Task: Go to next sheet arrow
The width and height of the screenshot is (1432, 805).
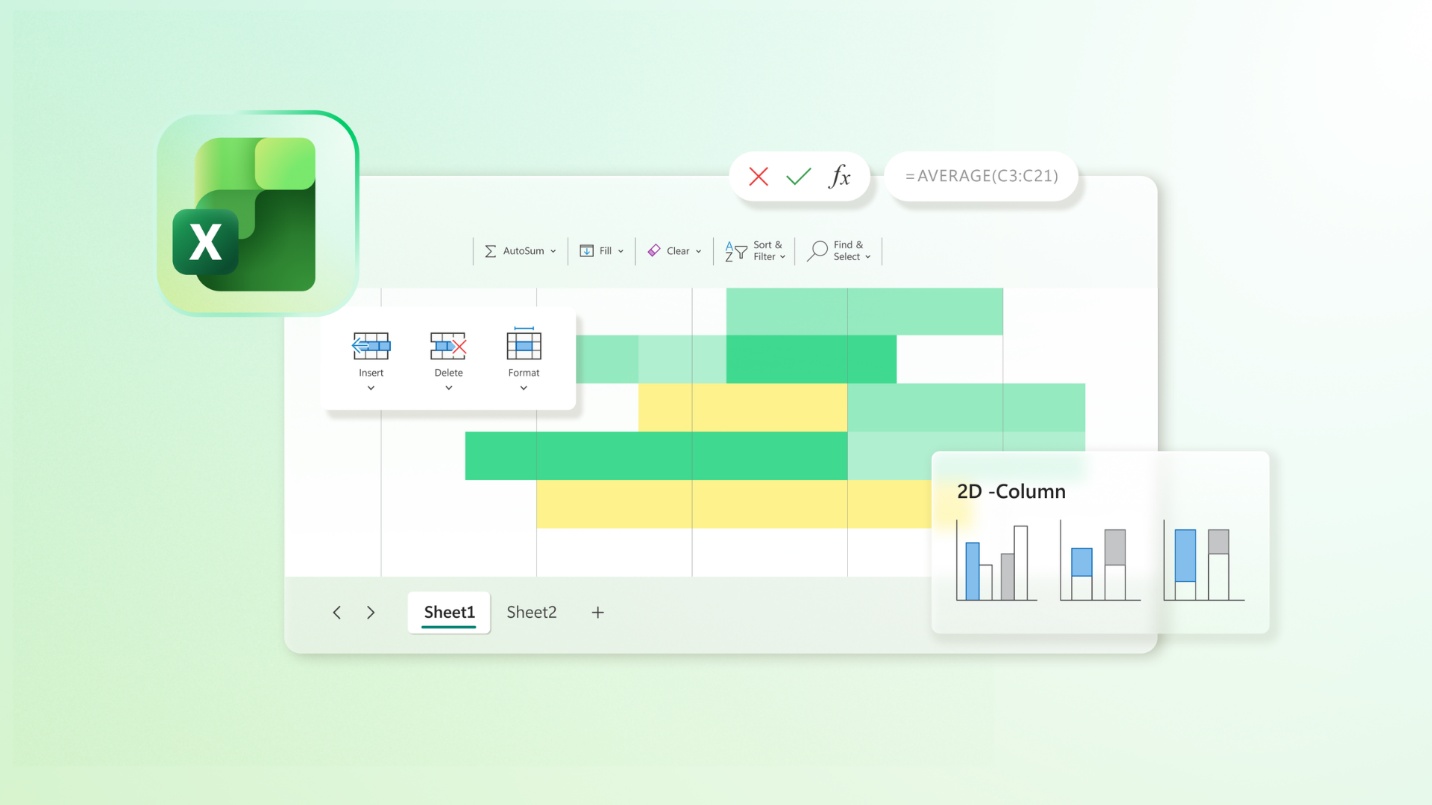Action: 371,613
